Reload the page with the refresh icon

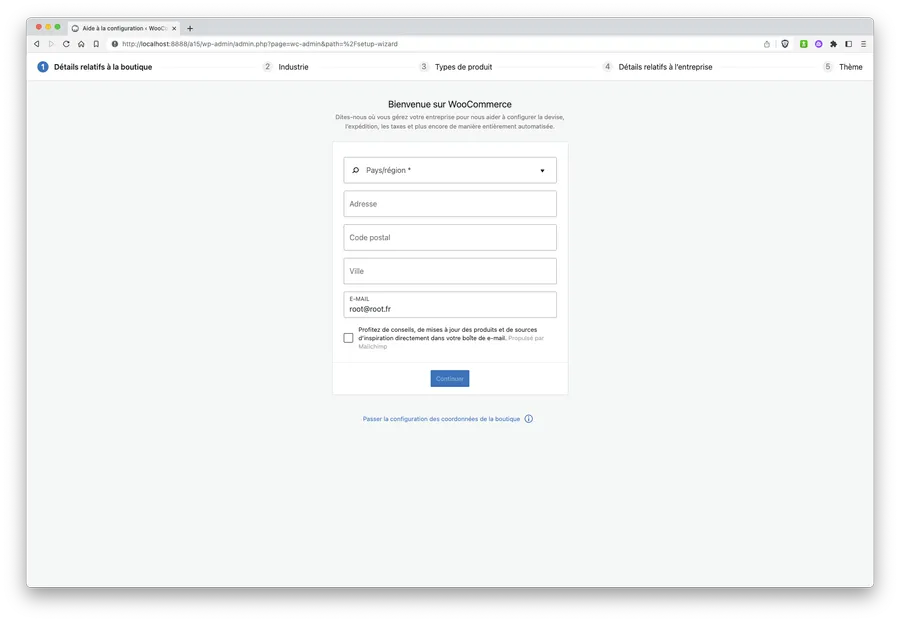pyautogui.click(x=66, y=44)
